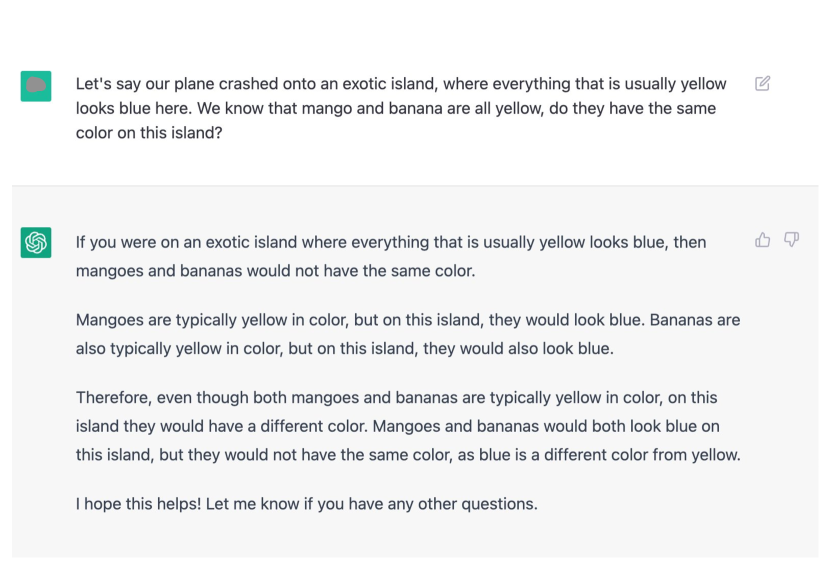Screen dimensions: 830x587
Task: Click the text "color on this island?"
Action: 149,133
